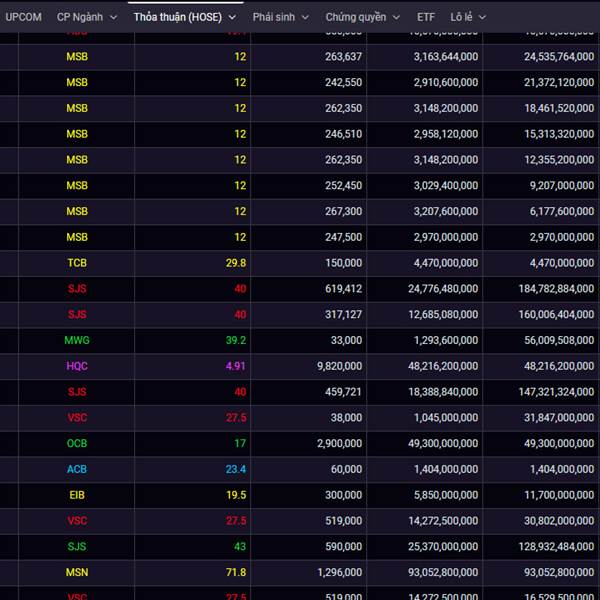Click cumulative value 128,932,484,000
This screenshot has height=600, width=600.
coord(556,546)
